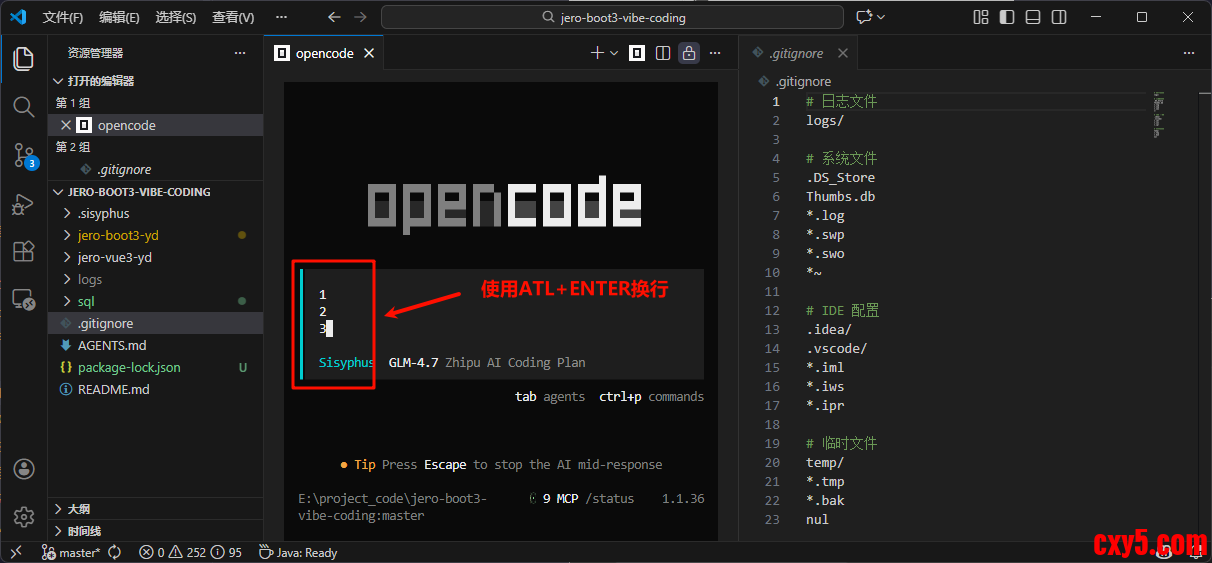Screen dimensions: 1212x563
Task: Click the master* branch in status bar
Action: 71,552
